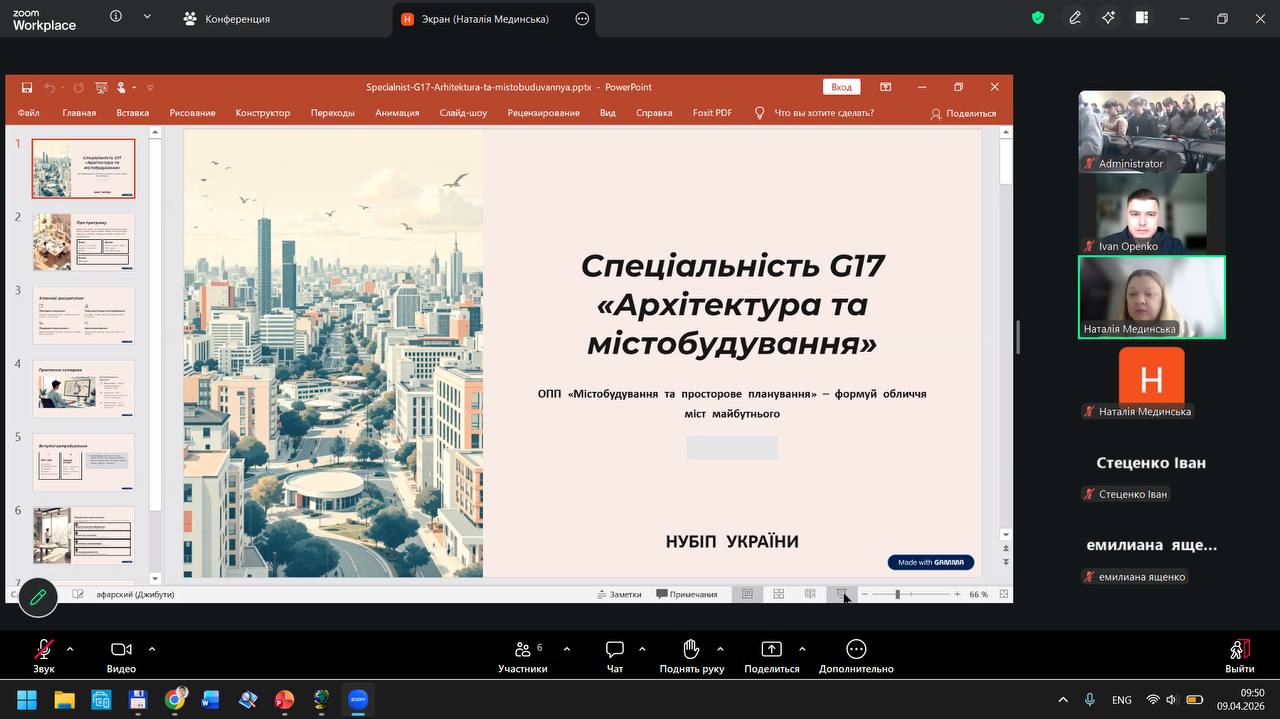1280x719 pixels.
Task: Open Zoom annotation pen tool in title bar
Action: pos(1075,18)
